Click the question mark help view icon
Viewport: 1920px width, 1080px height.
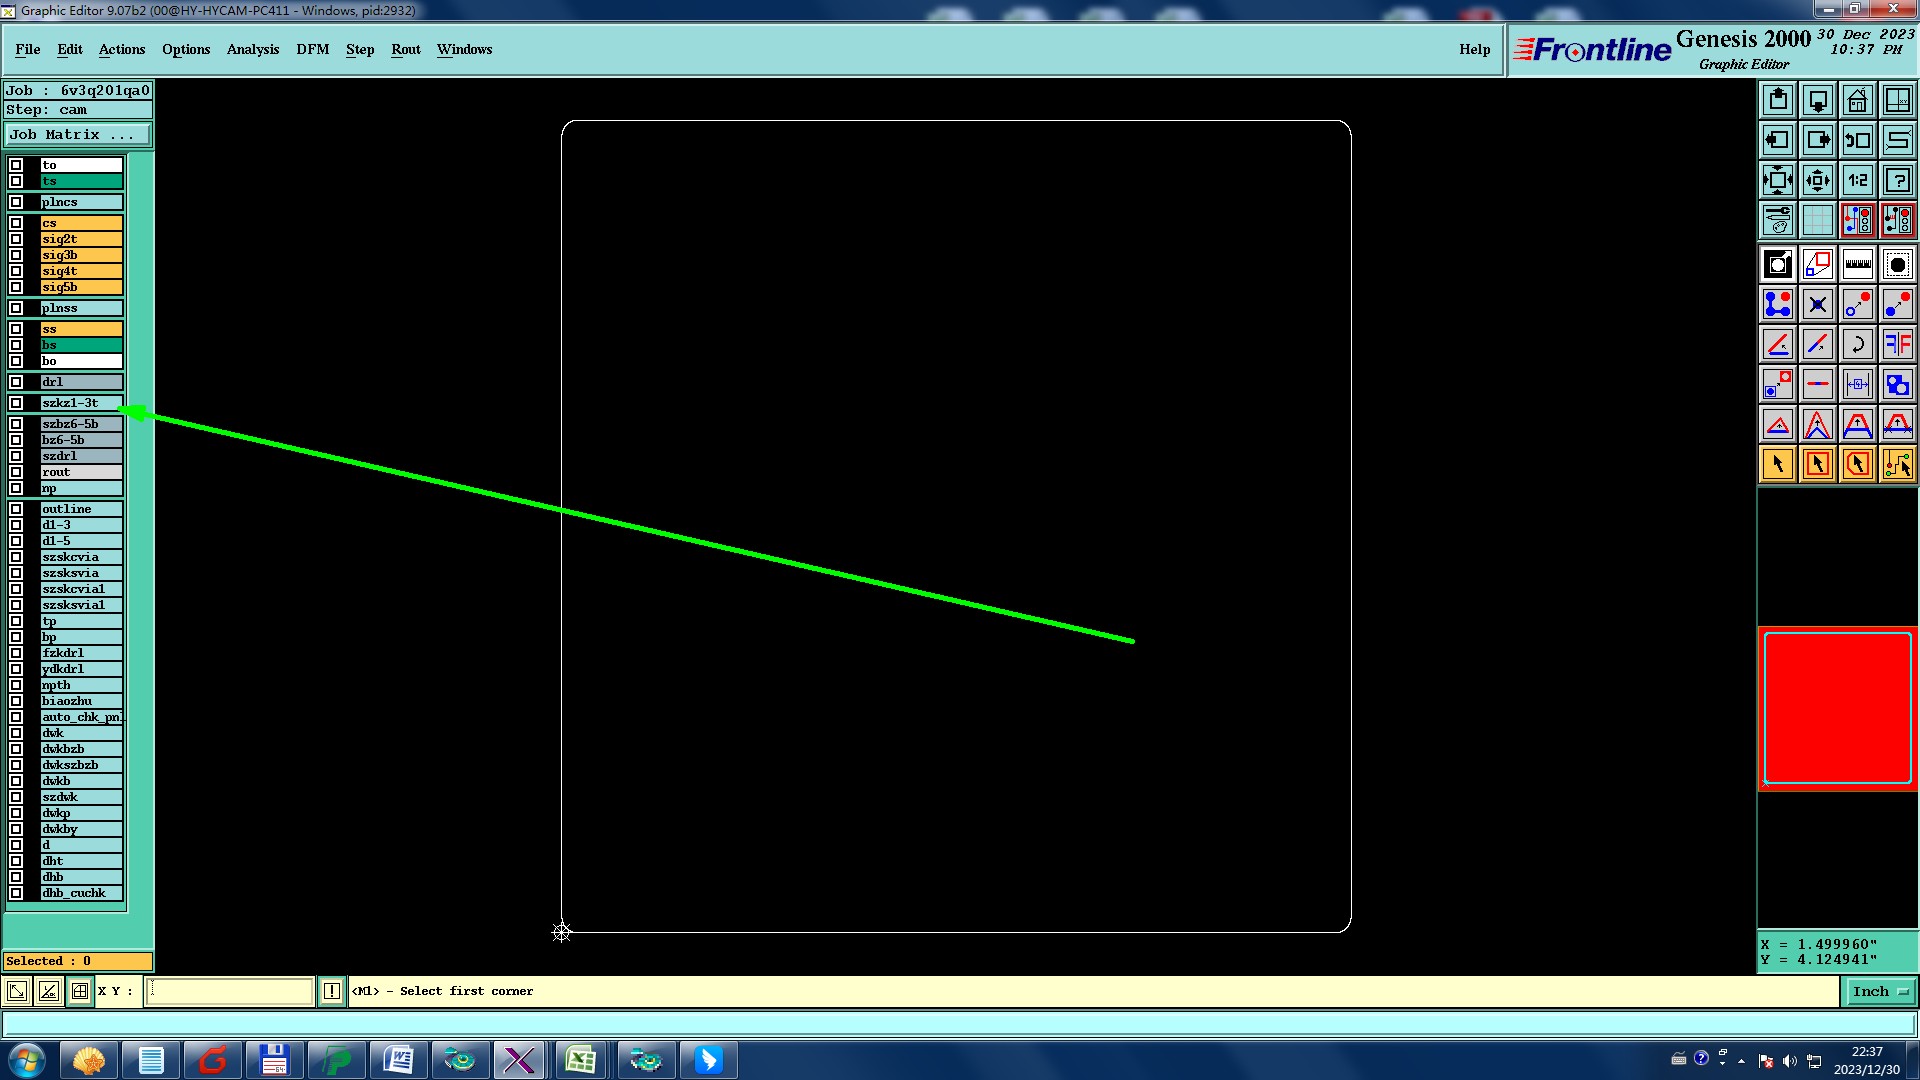point(1897,180)
